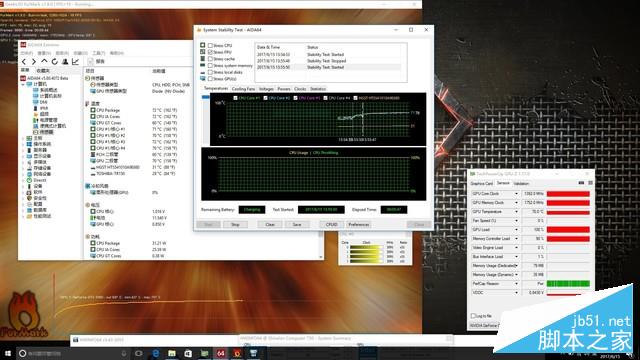The width and height of the screenshot is (640, 360).
Task: Open GPU Memory Clock sensor dropdown
Action: 516,203
